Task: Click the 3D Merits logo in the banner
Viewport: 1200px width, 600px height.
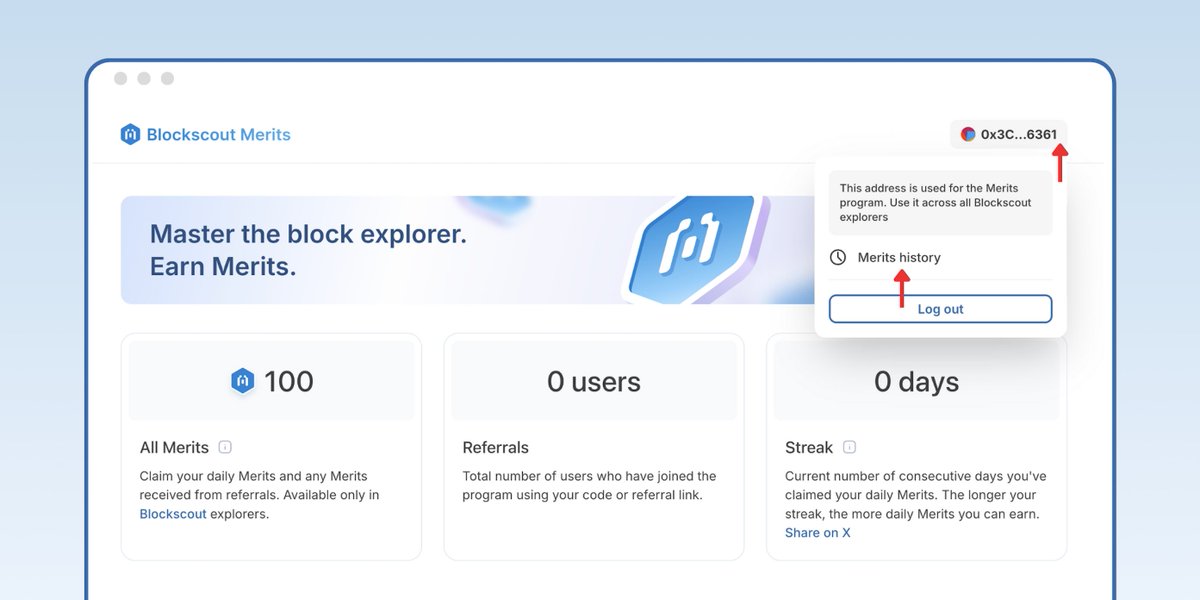Action: (x=695, y=248)
